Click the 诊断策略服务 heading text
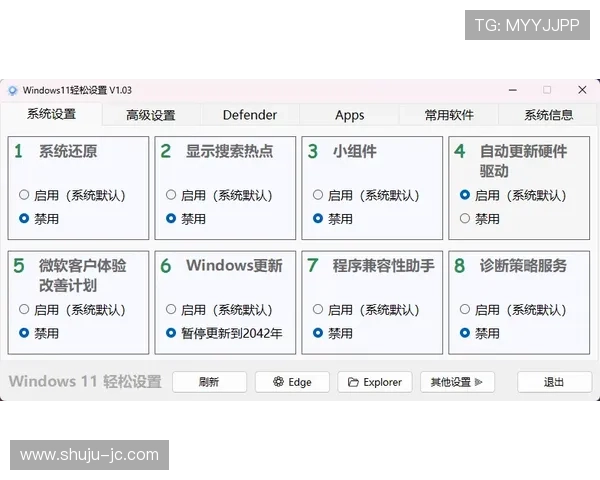600x480 pixels. point(523,265)
